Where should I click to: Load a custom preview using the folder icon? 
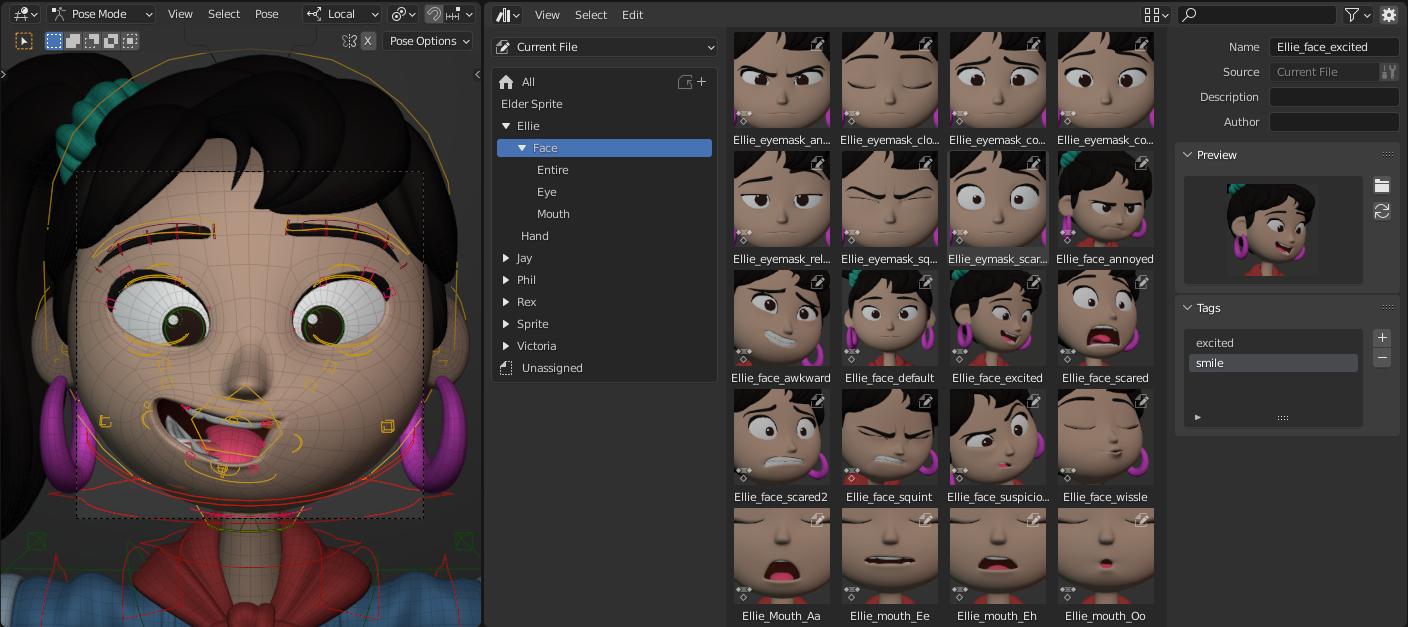click(1382, 185)
